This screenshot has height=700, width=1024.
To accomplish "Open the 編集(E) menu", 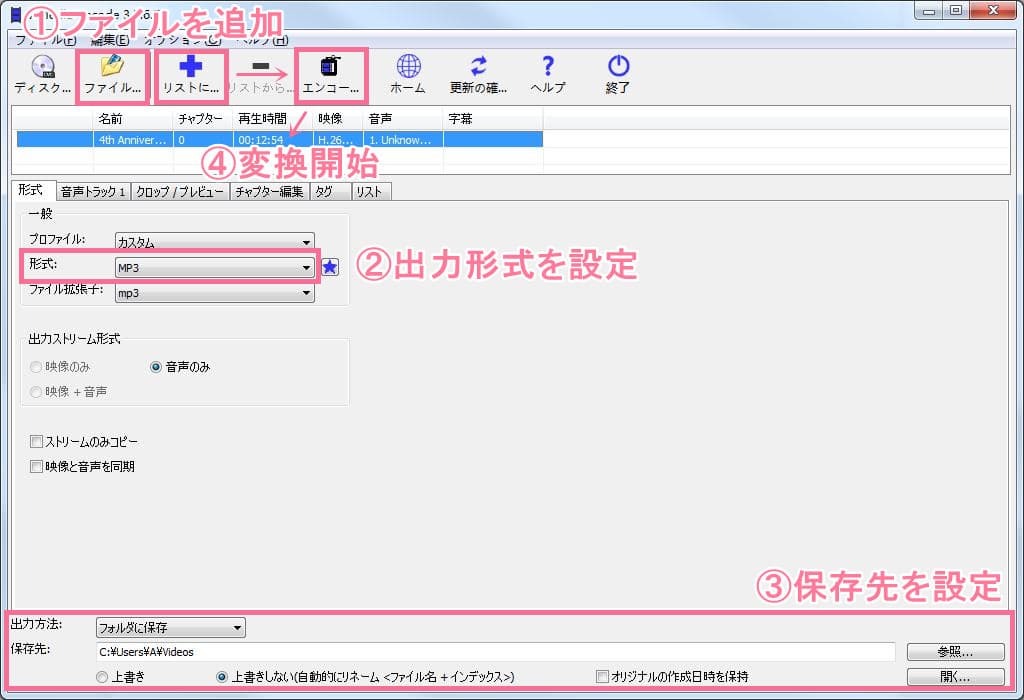I will pyautogui.click(x=110, y=40).
